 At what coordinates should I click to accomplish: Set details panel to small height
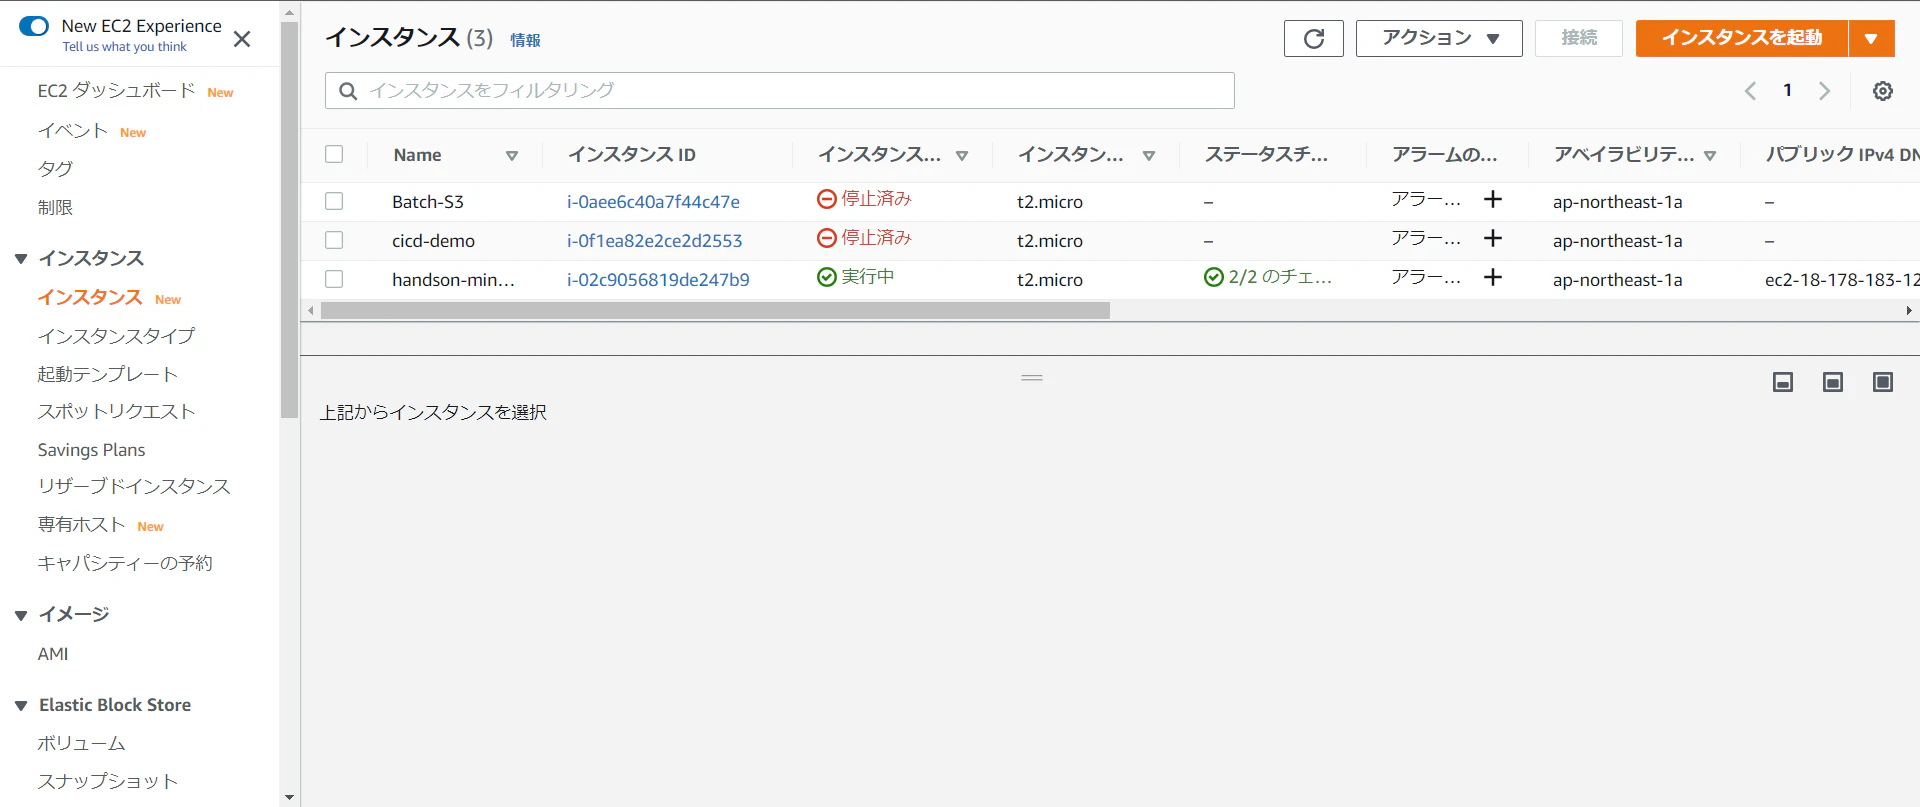pos(1782,382)
